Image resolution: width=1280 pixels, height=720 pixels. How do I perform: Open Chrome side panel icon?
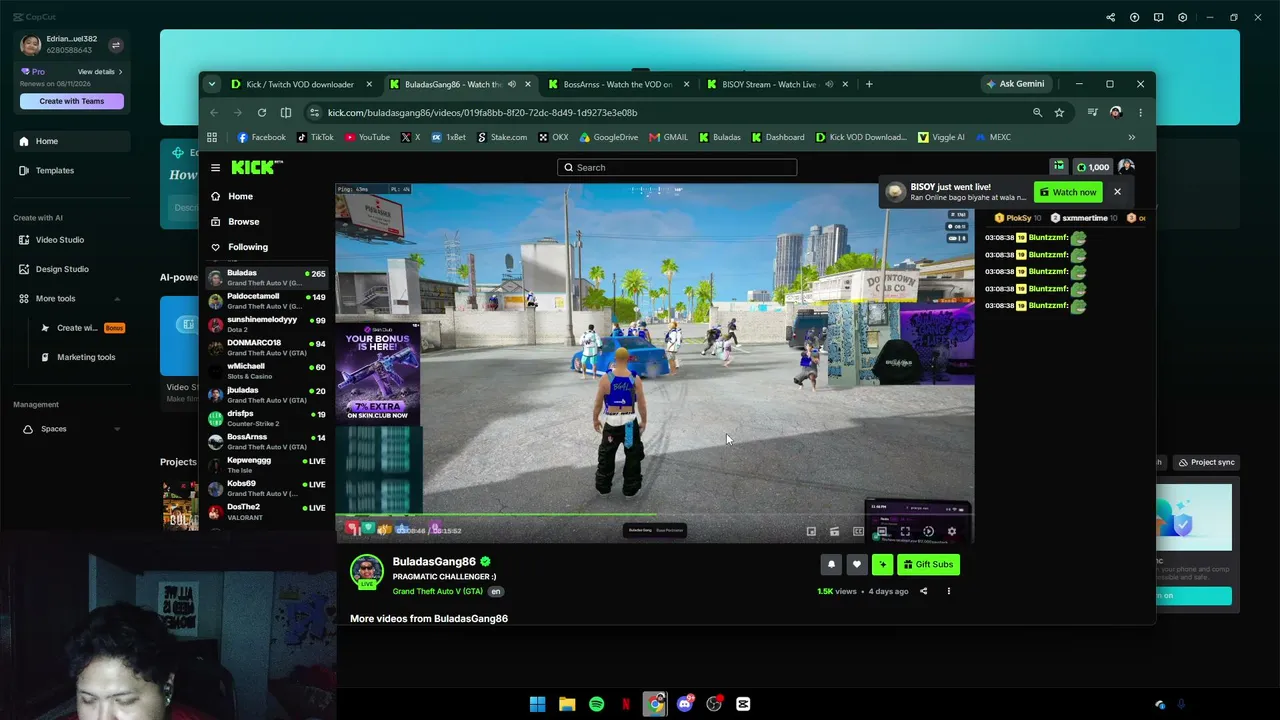(286, 113)
